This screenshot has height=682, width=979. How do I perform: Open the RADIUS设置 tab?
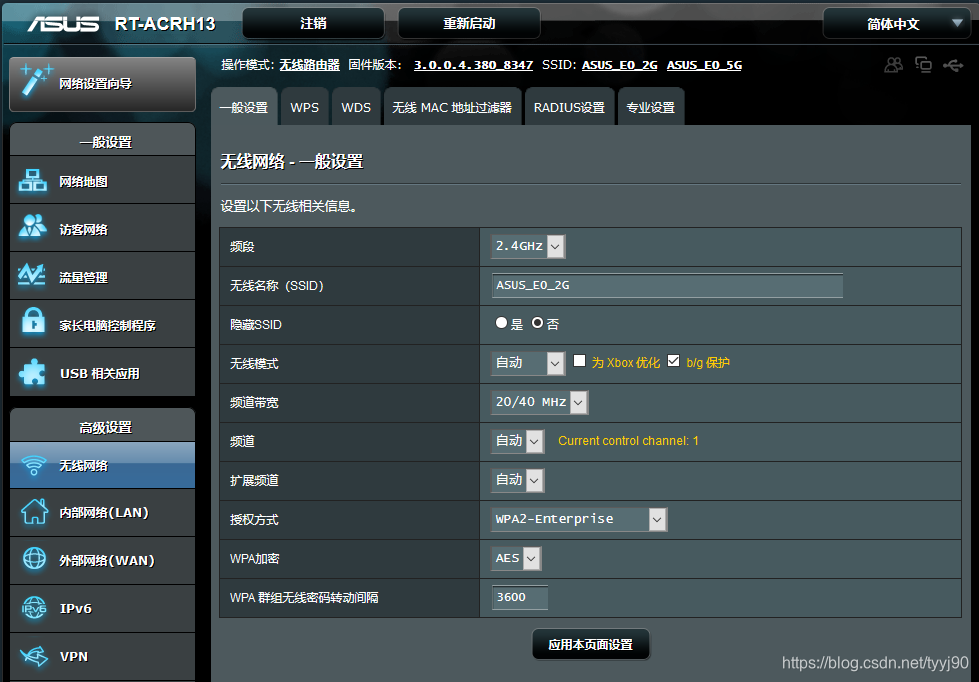[569, 107]
